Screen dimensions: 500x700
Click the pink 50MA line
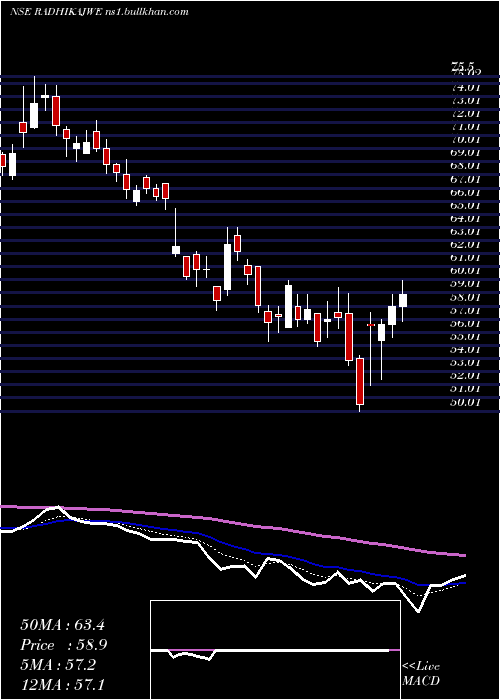232,522
